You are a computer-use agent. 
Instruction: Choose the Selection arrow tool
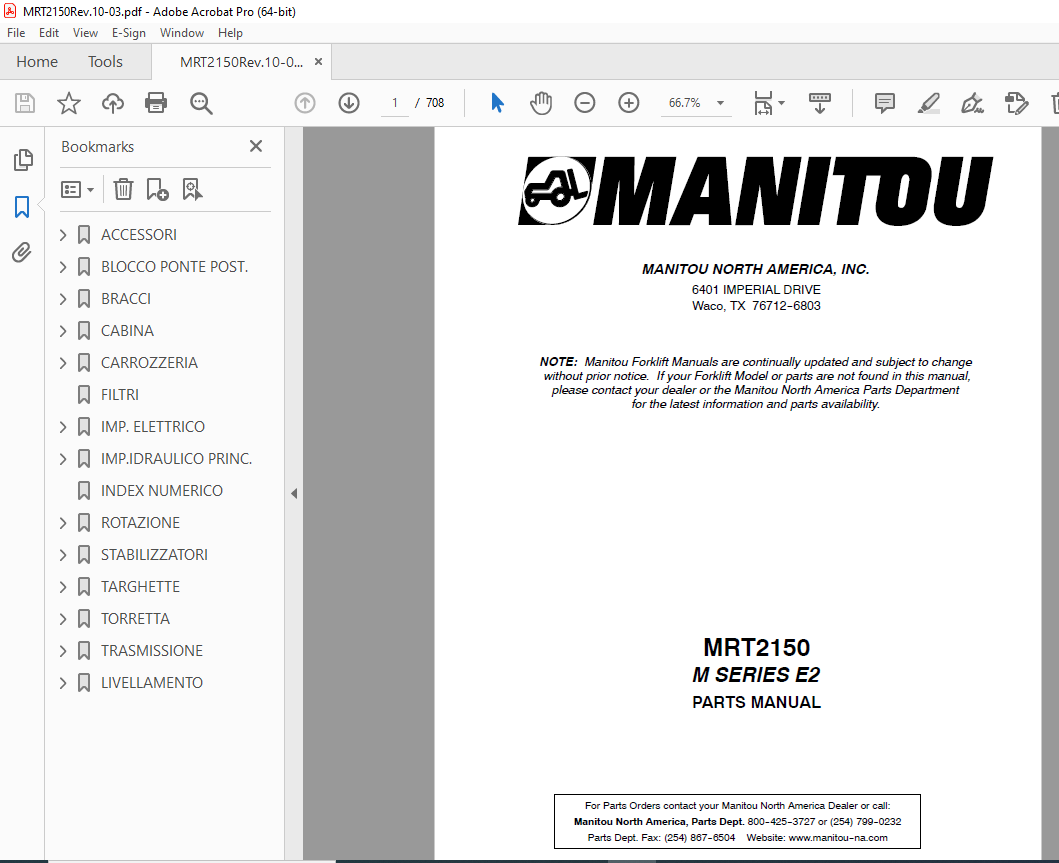(497, 103)
